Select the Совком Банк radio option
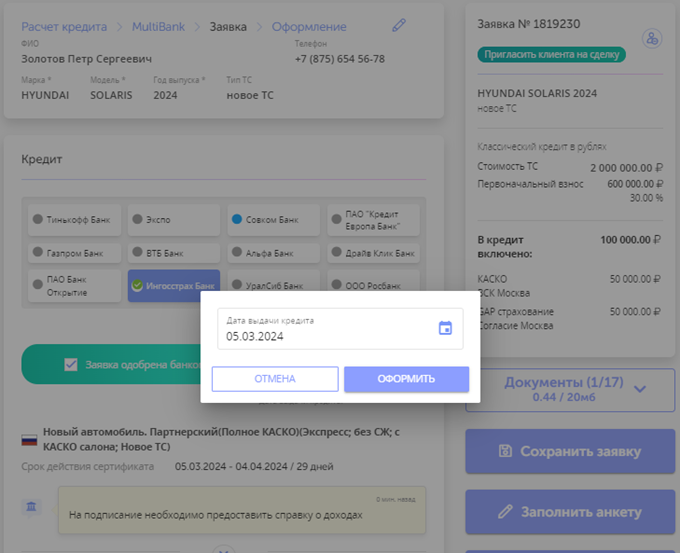 237,219
